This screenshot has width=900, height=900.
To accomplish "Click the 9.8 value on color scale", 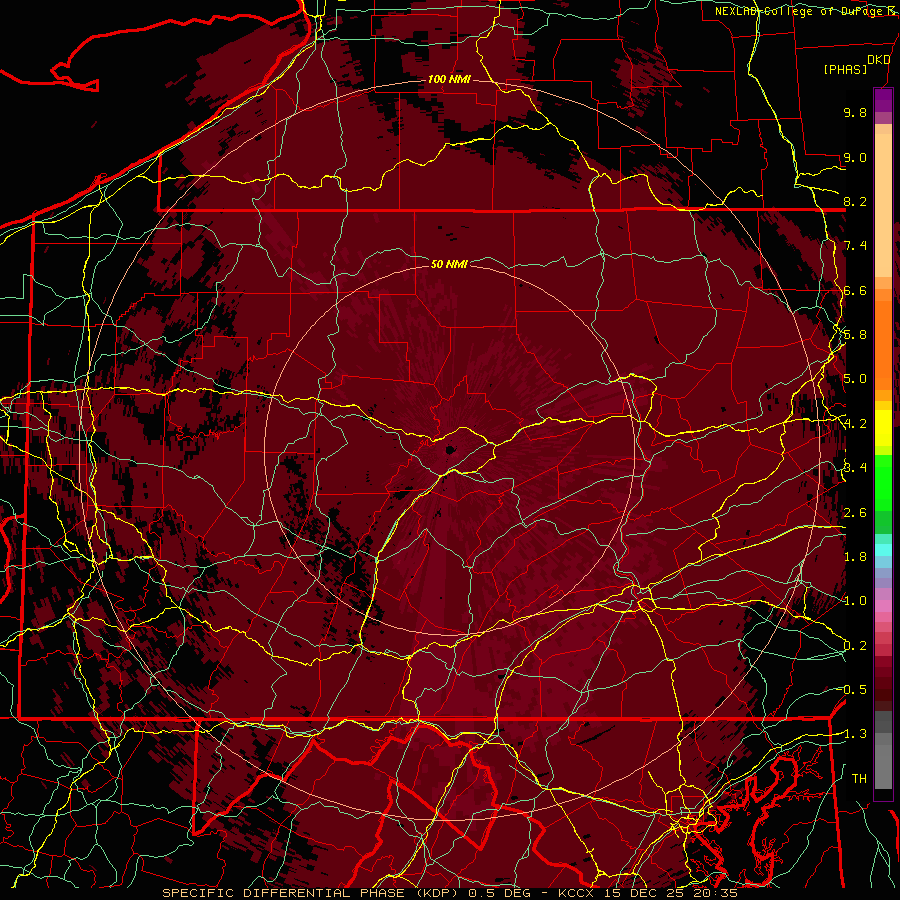I will click(855, 112).
